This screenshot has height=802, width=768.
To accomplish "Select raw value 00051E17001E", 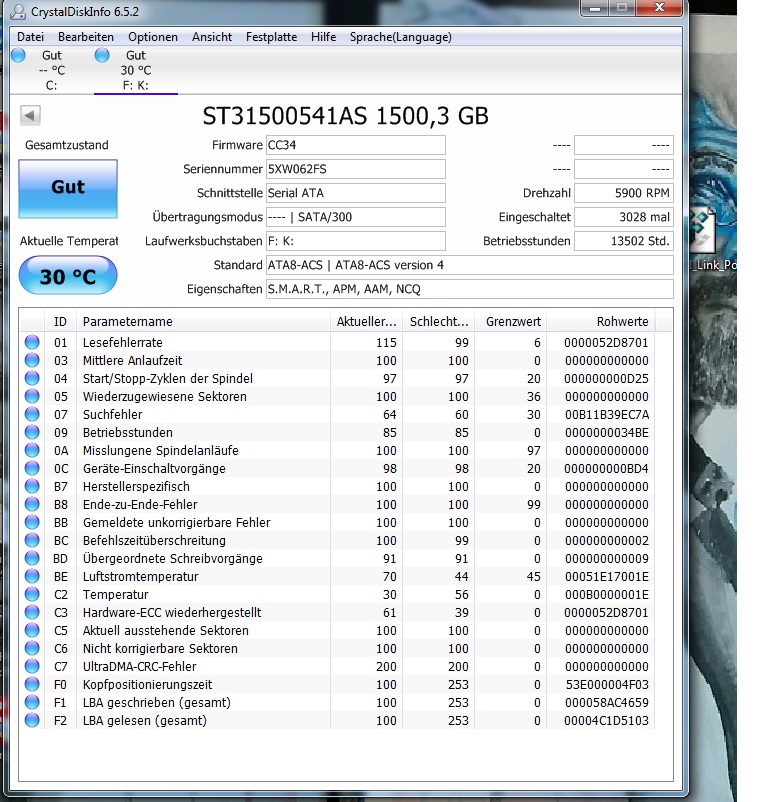I will pyautogui.click(x=607, y=576).
